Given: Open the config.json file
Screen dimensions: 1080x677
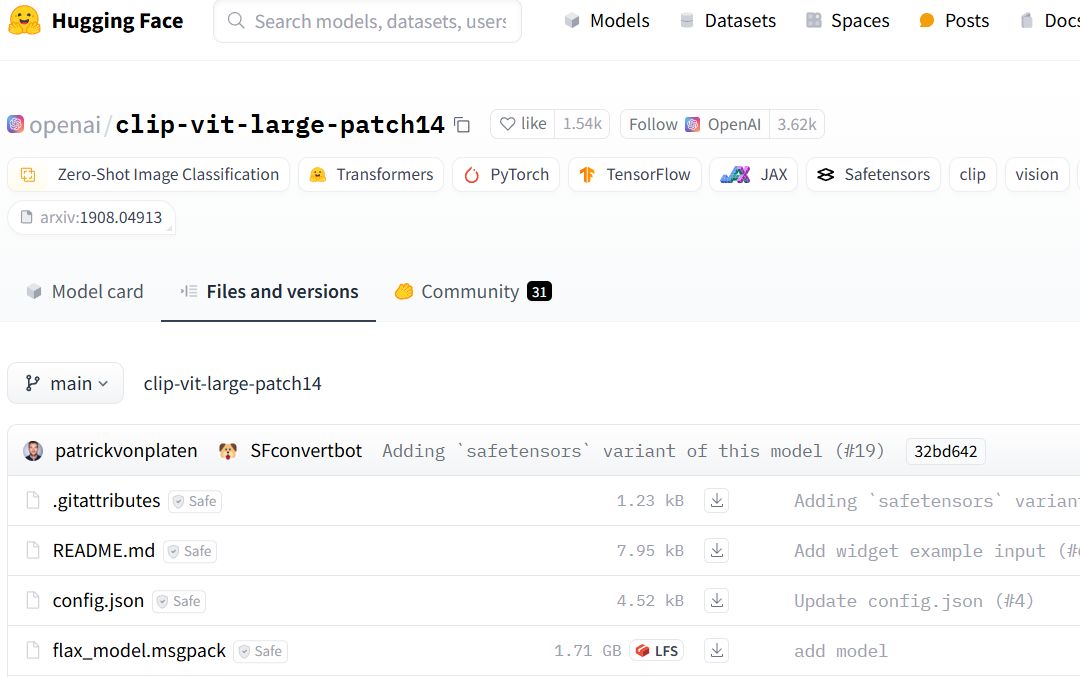Looking at the screenshot, I should [x=98, y=601].
